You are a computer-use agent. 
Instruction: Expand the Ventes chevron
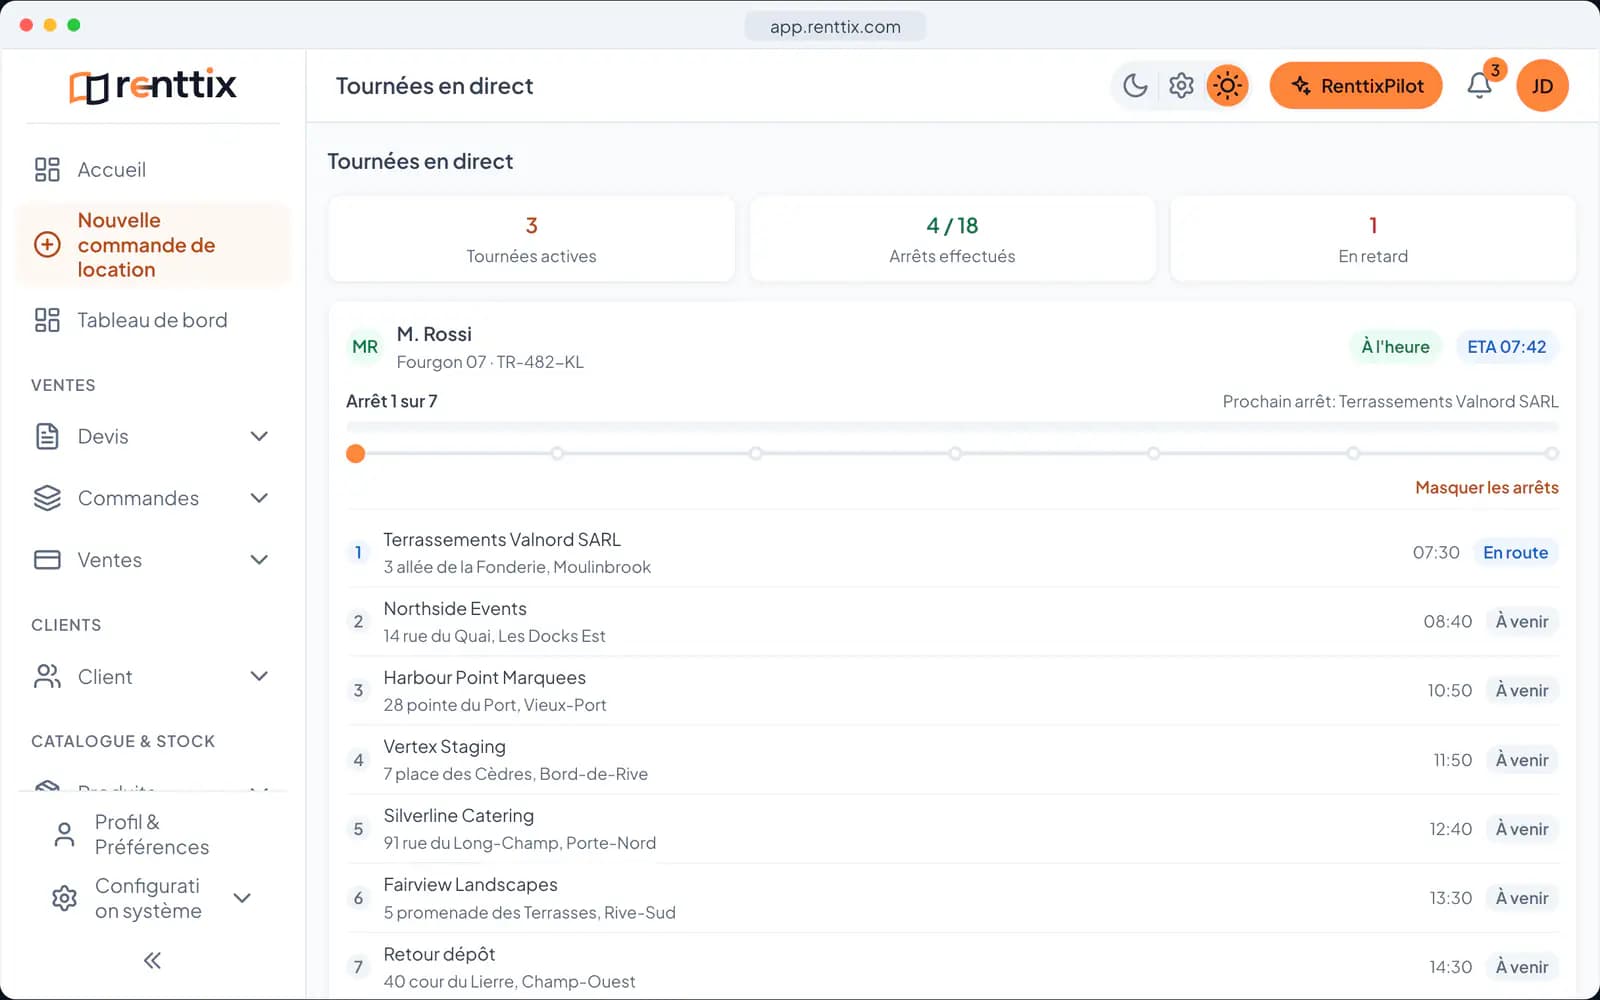(259, 560)
